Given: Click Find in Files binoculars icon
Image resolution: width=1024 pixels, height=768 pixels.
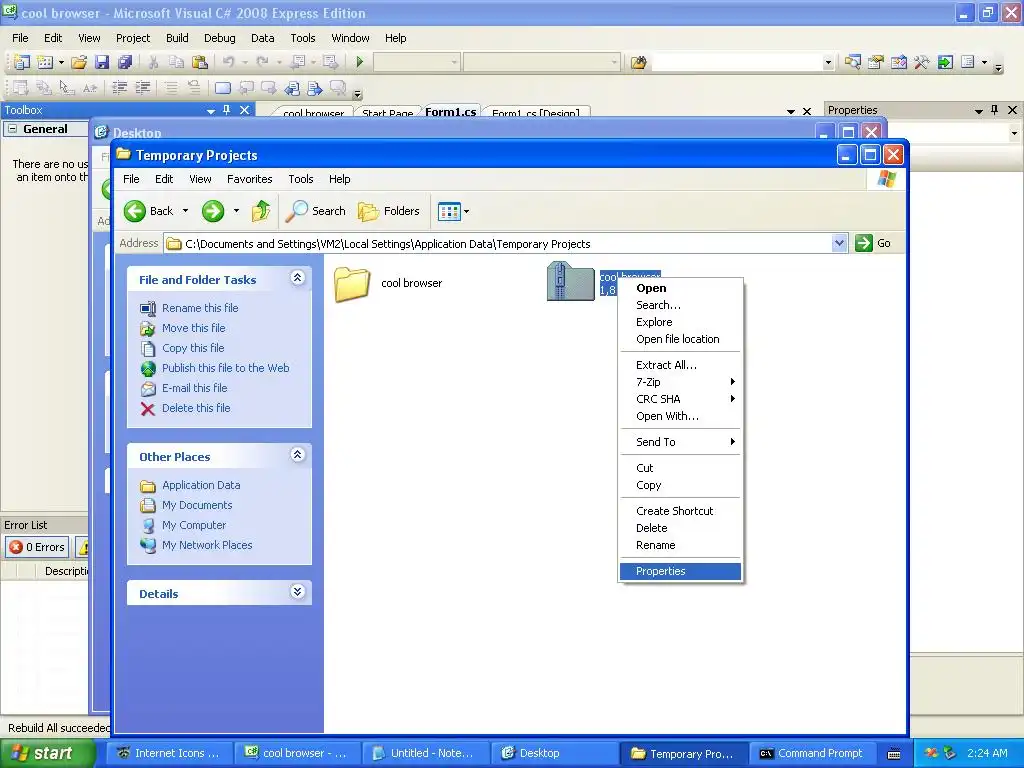Looking at the screenshot, I should (639, 62).
